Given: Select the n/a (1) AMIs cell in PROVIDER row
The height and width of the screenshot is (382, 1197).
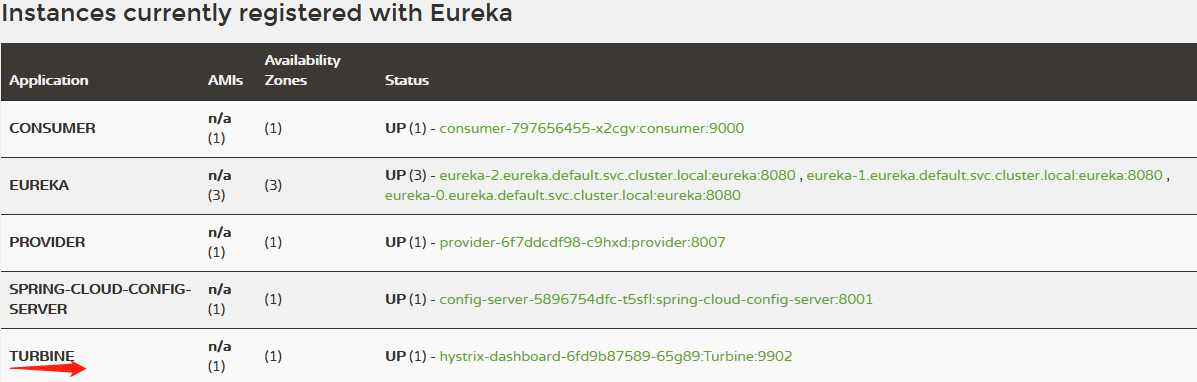Looking at the screenshot, I should point(219,242).
